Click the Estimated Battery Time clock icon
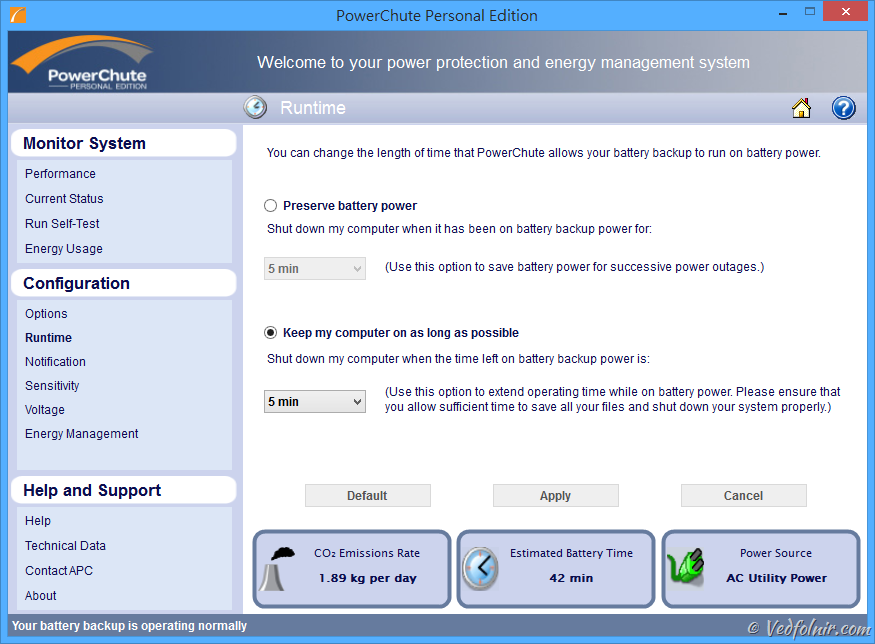Image resolution: width=875 pixels, height=644 pixels. (x=480, y=568)
